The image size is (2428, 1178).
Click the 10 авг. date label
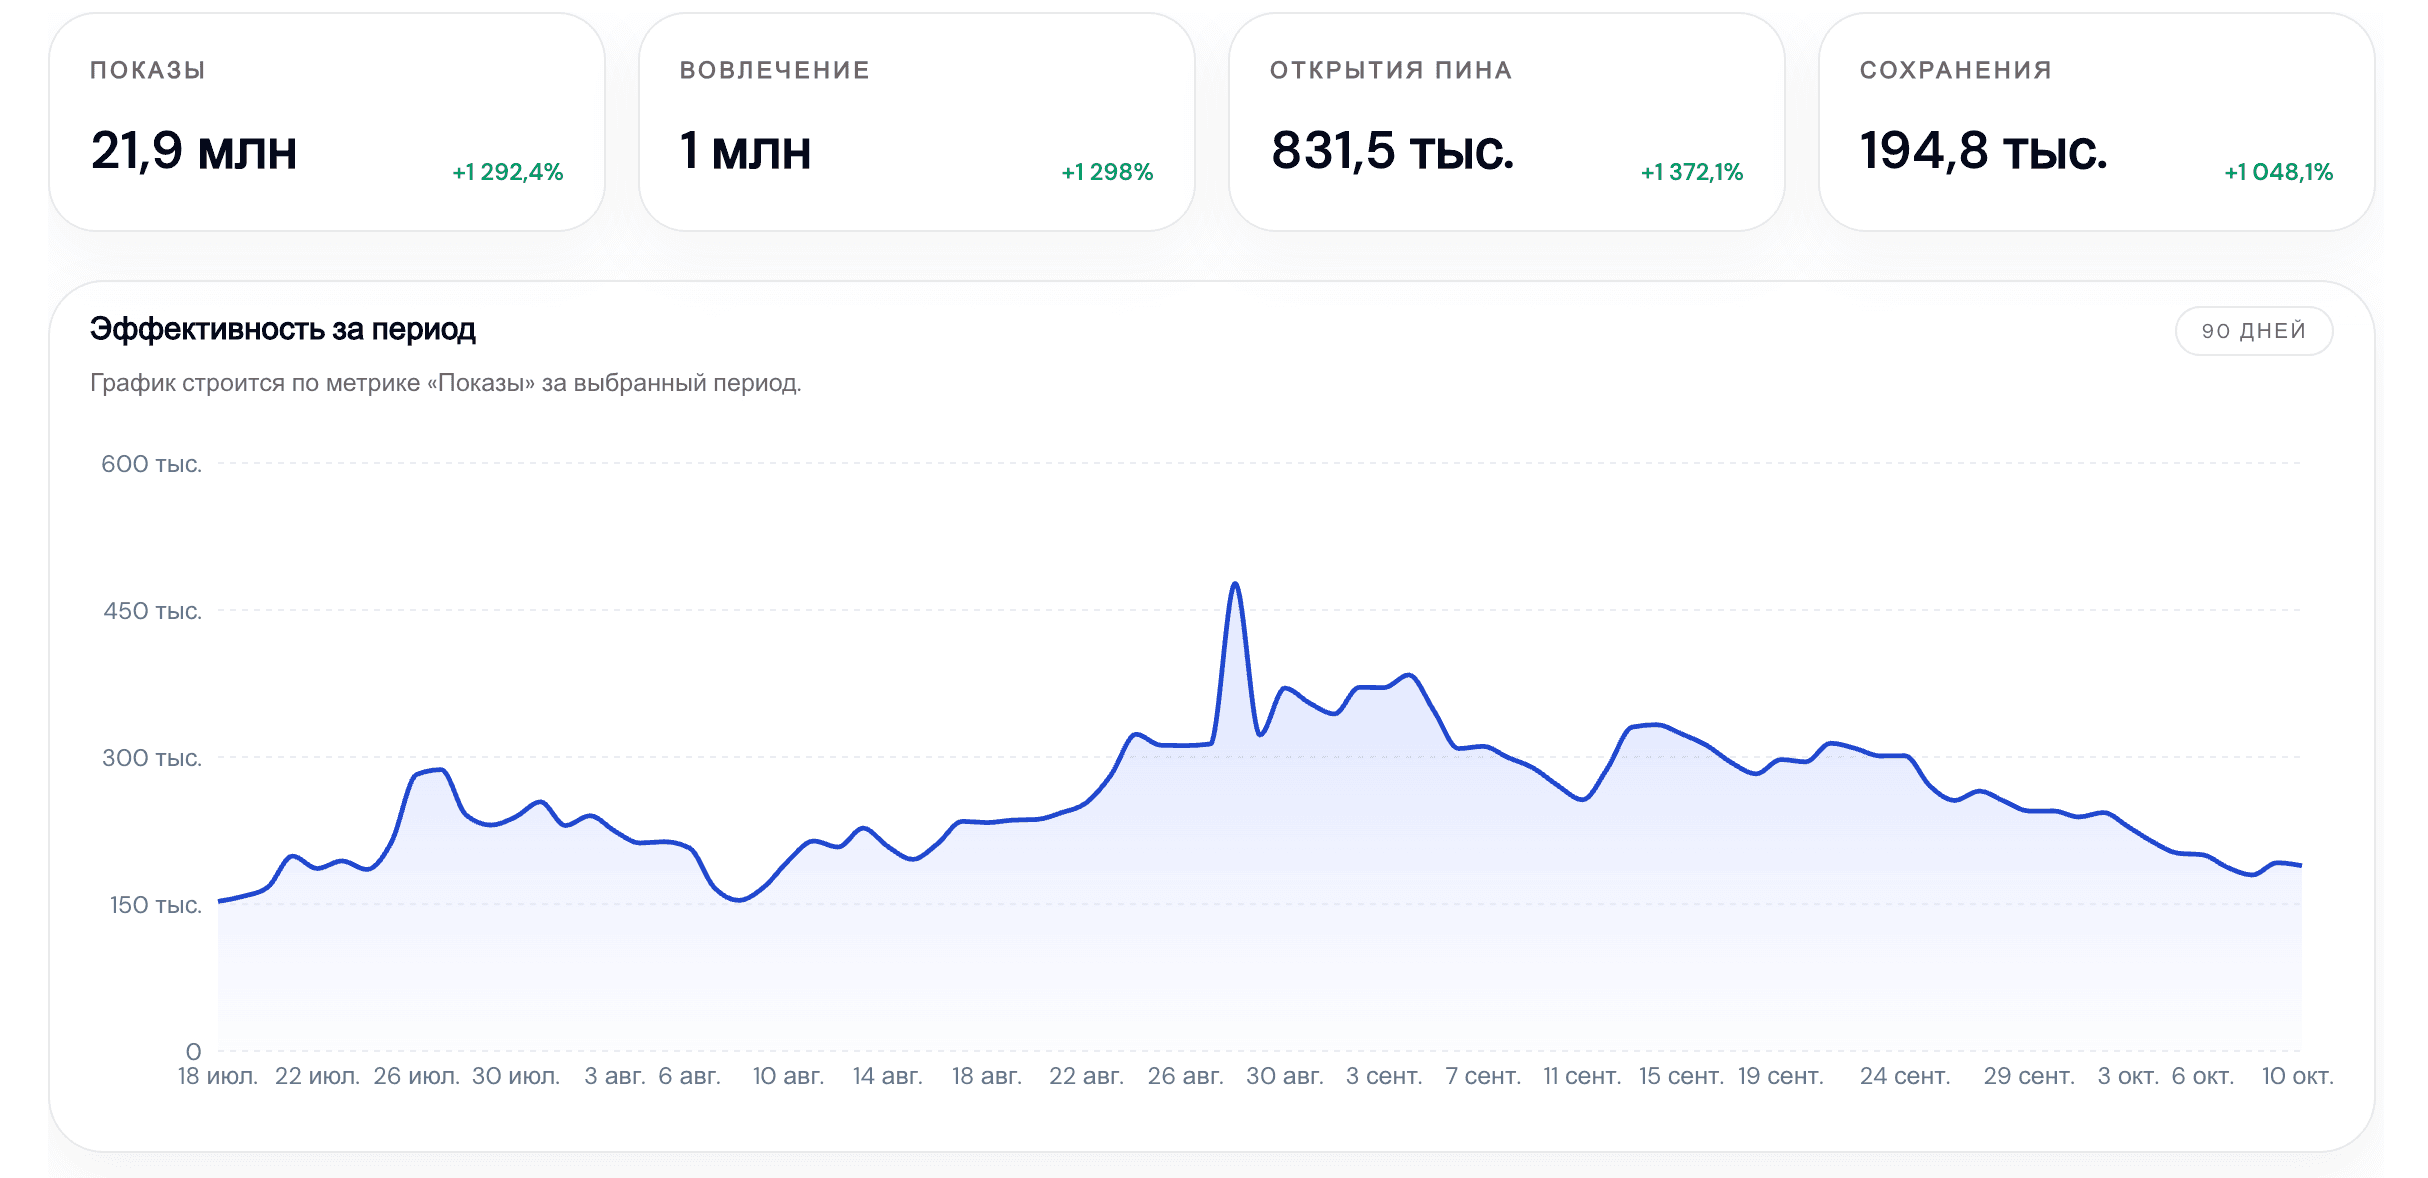[x=788, y=1076]
